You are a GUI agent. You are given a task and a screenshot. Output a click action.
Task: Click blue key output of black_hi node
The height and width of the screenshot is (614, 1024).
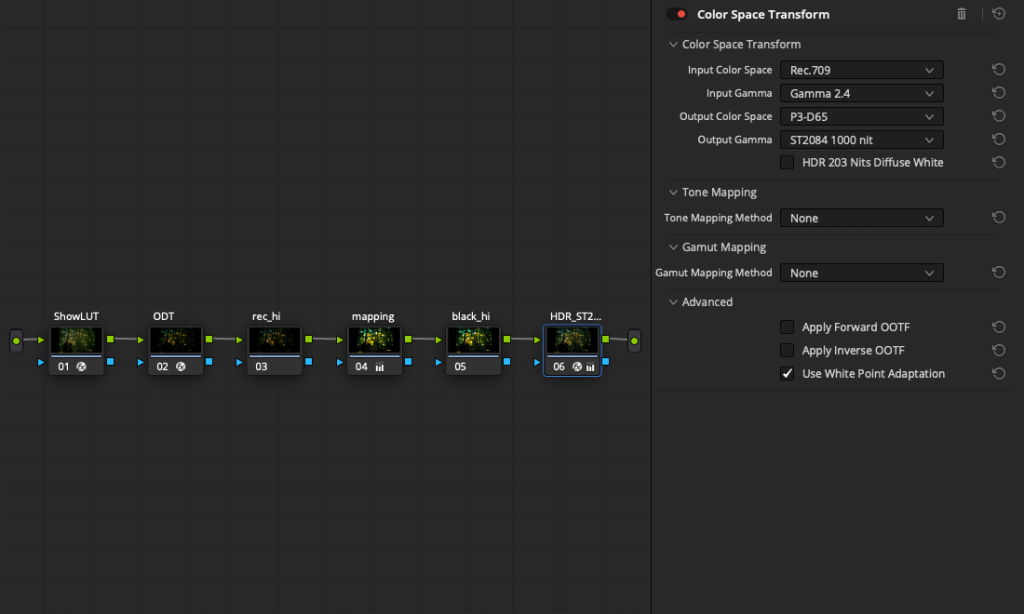507,361
